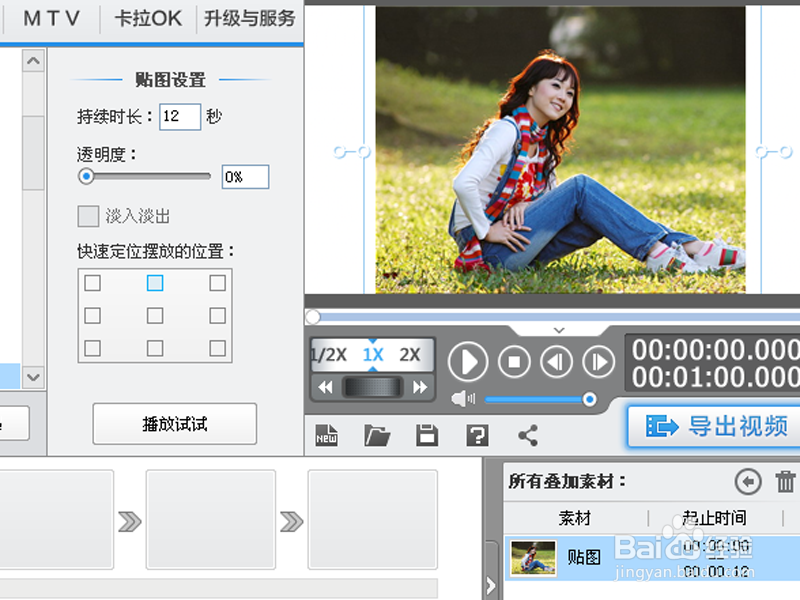Select 2X playback speed
The image size is (800, 600).
point(410,355)
